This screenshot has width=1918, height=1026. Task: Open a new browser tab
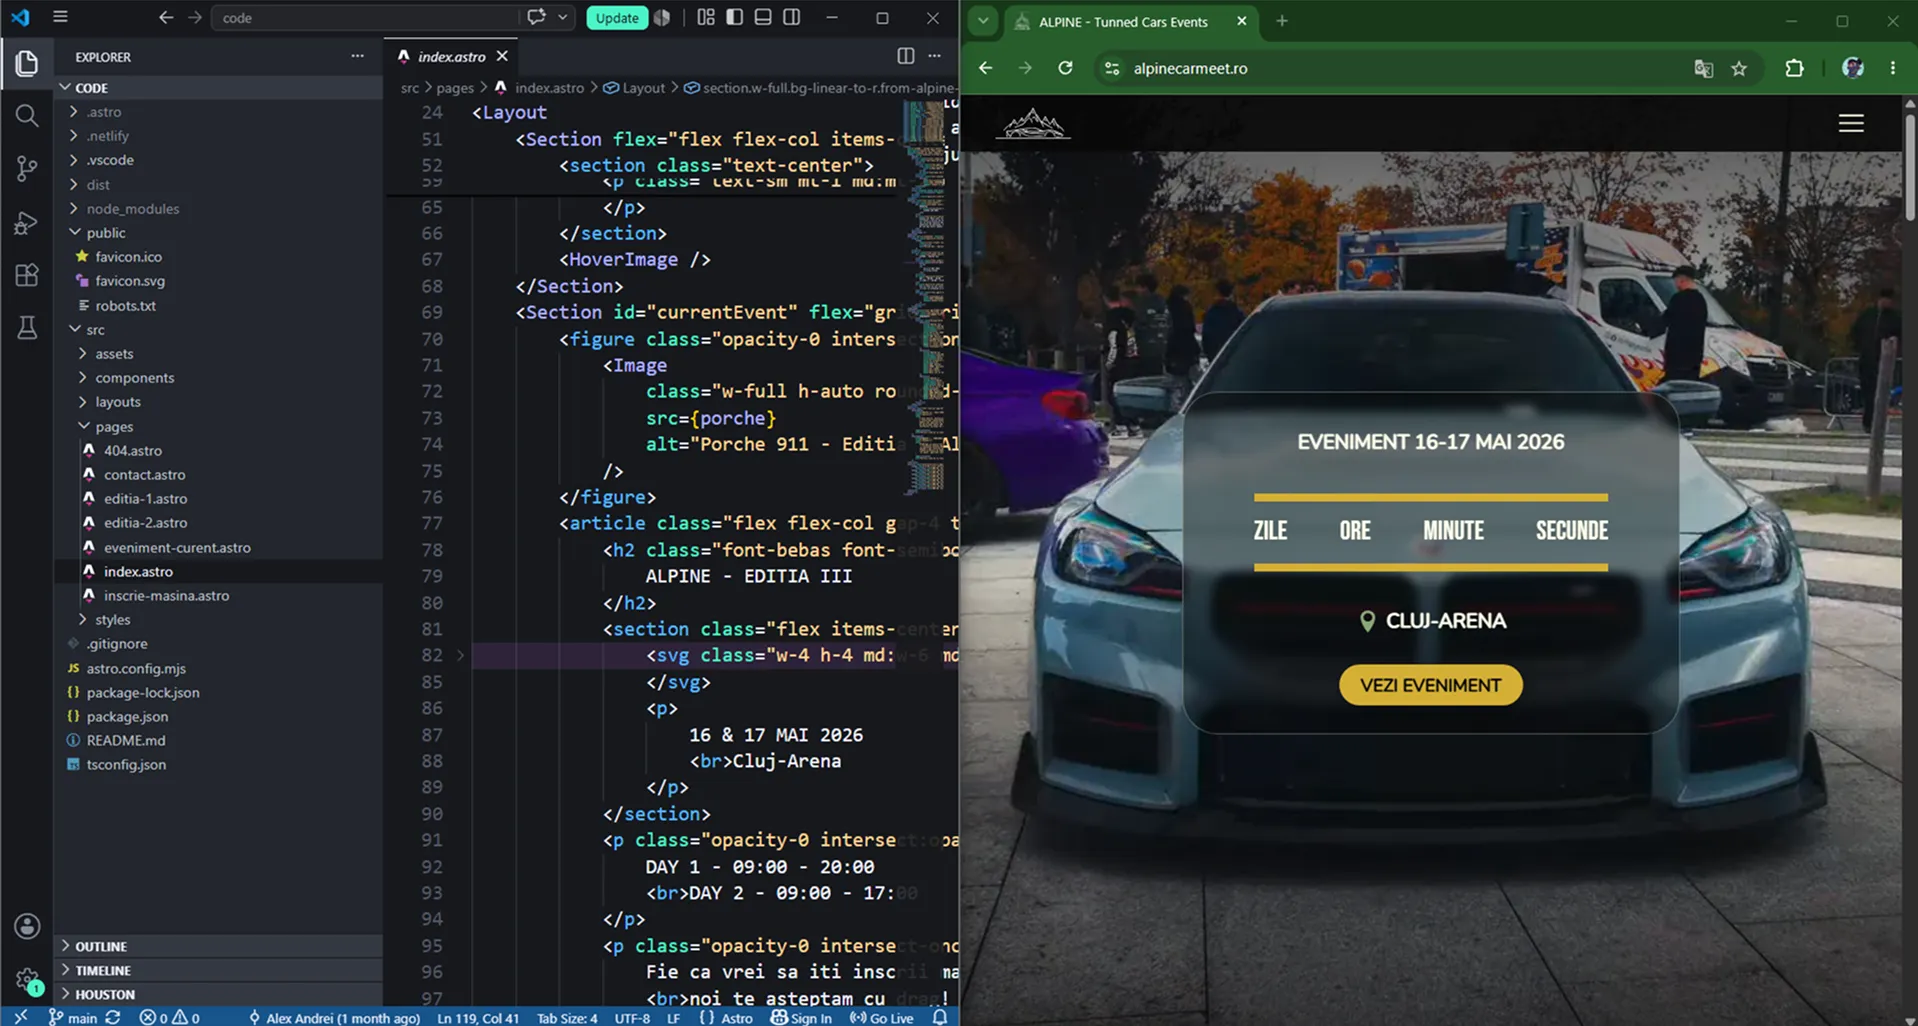1282,21
